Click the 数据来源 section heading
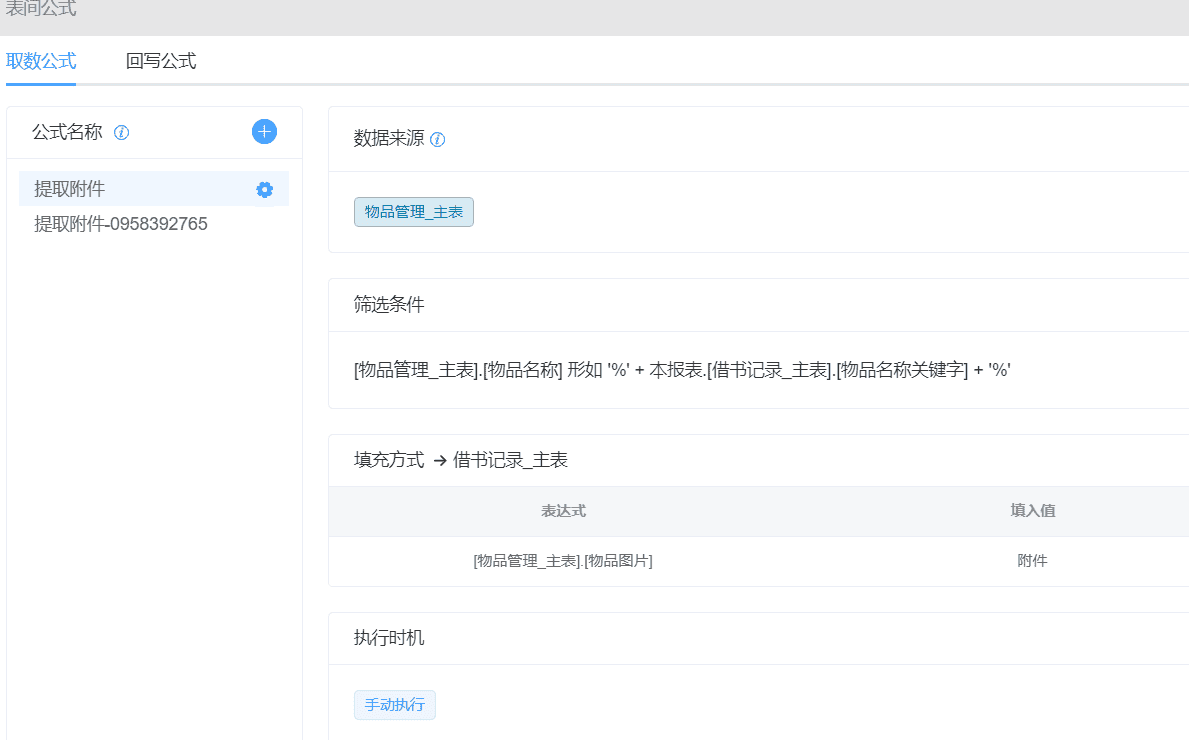This screenshot has width=1189, height=740. point(389,138)
